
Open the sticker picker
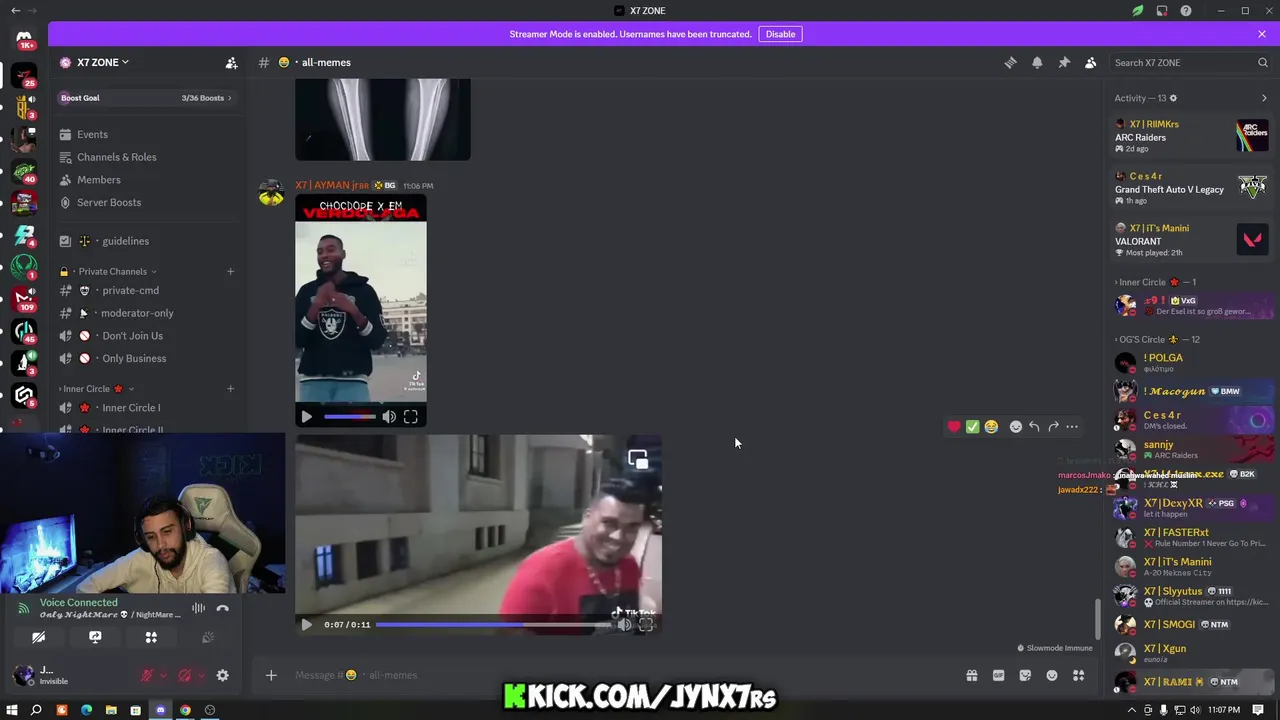click(x=1025, y=675)
